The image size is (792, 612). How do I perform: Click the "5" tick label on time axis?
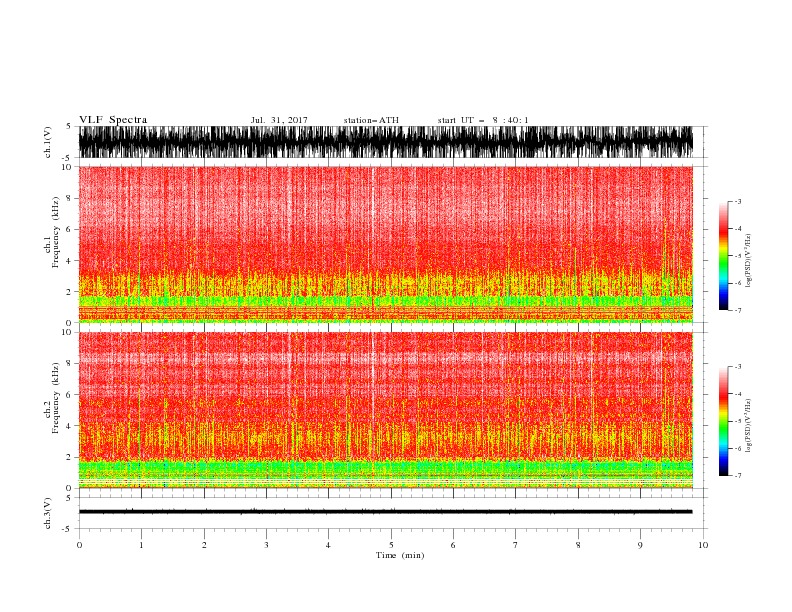click(x=391, y=545)
